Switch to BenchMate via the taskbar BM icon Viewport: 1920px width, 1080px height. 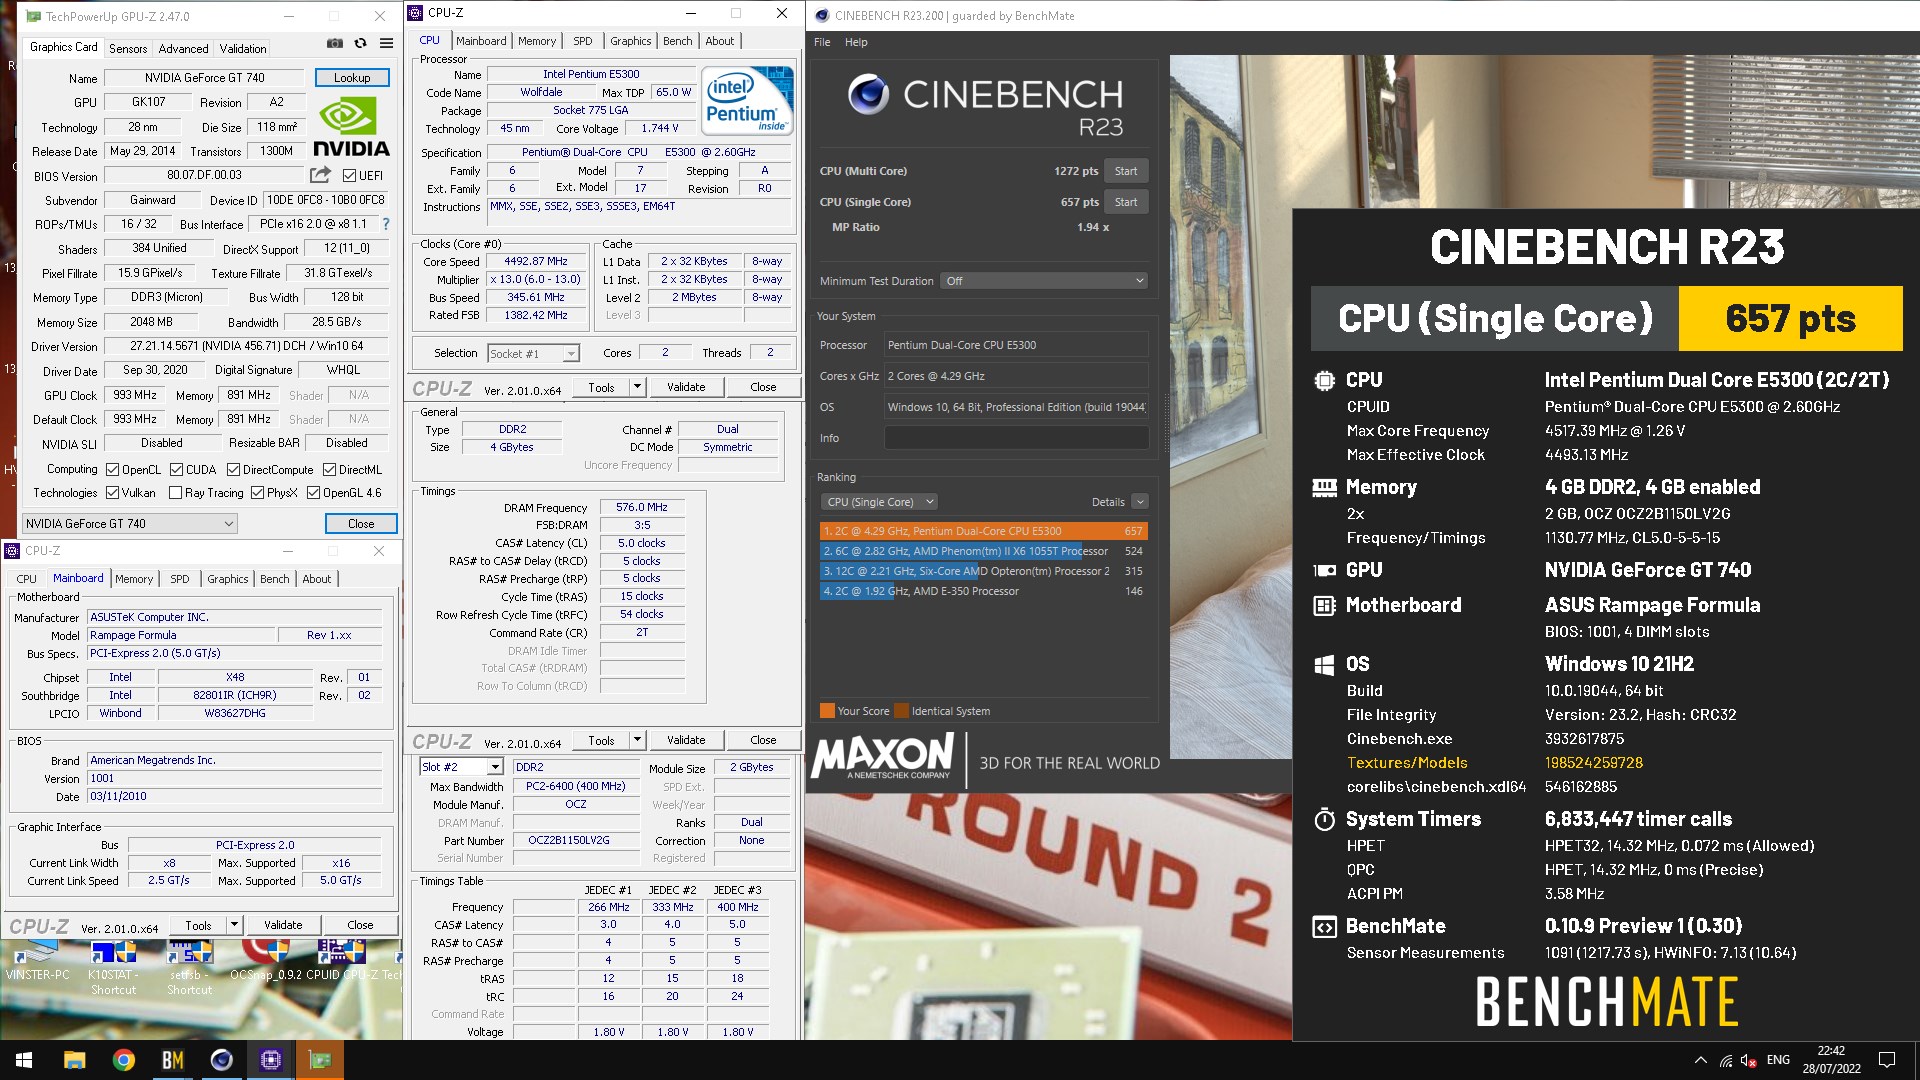[x=173, y=1060]
